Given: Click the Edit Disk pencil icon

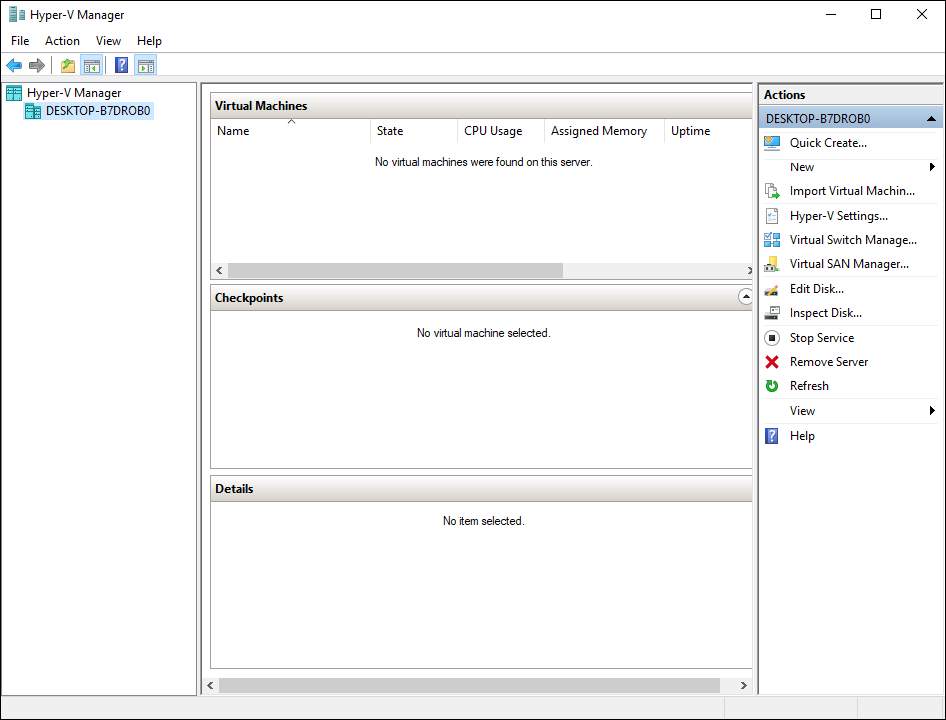Looking at the screenshot, I should [x=772, y=289].
